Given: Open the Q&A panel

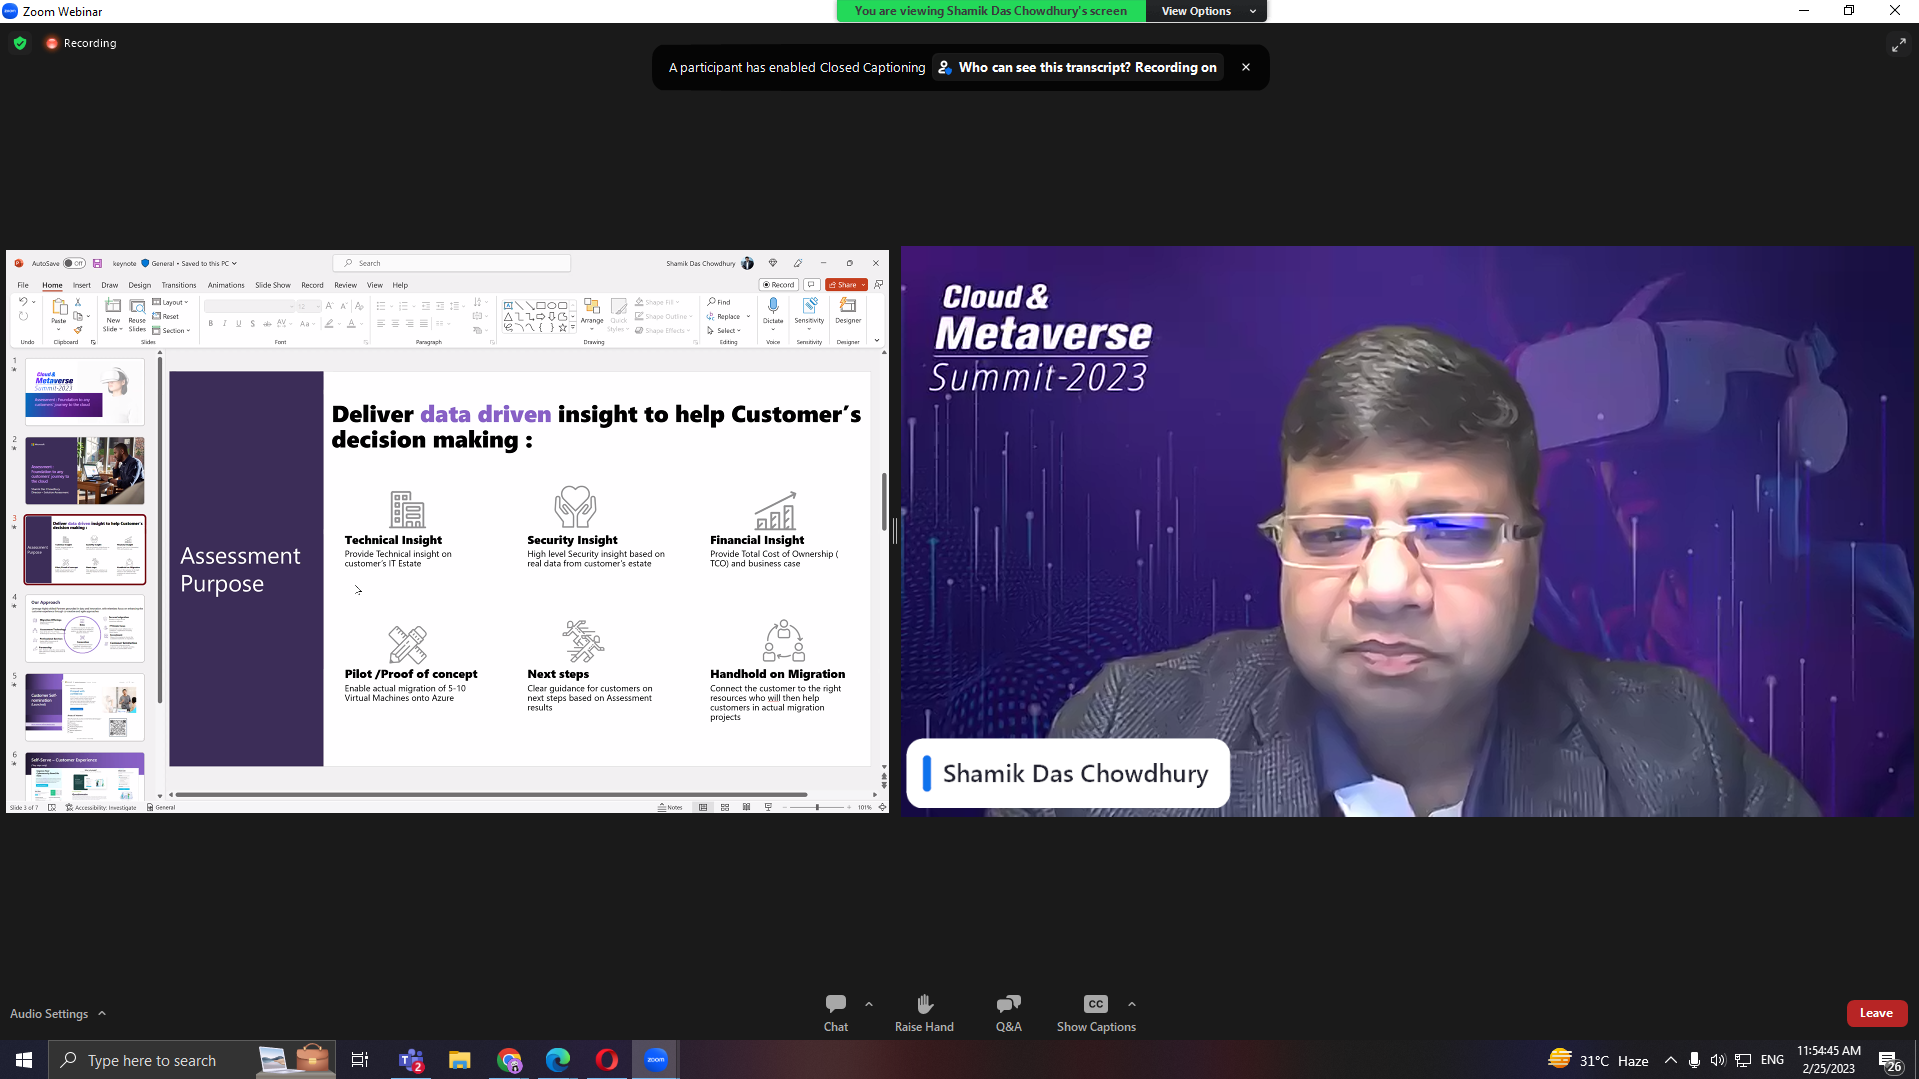Looking at the screenshot, I should 1008,1012.
